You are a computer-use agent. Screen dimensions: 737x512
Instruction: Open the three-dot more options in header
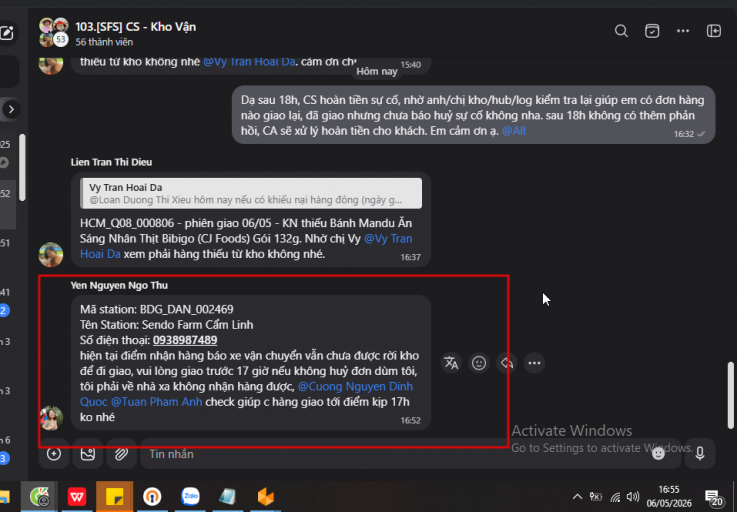(x=682, y=32)
